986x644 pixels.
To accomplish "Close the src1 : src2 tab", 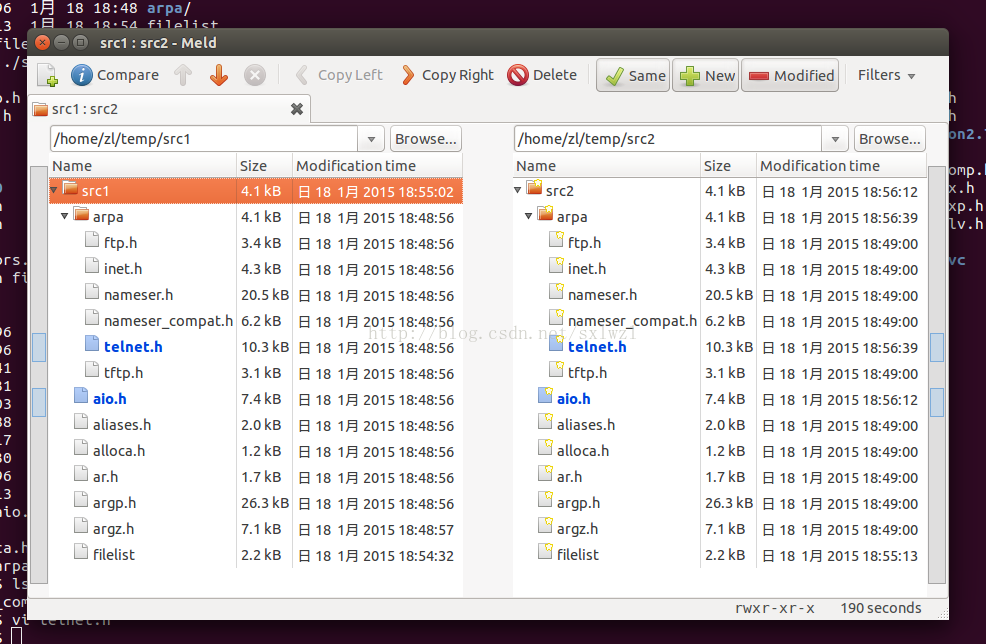I will 297,109.
